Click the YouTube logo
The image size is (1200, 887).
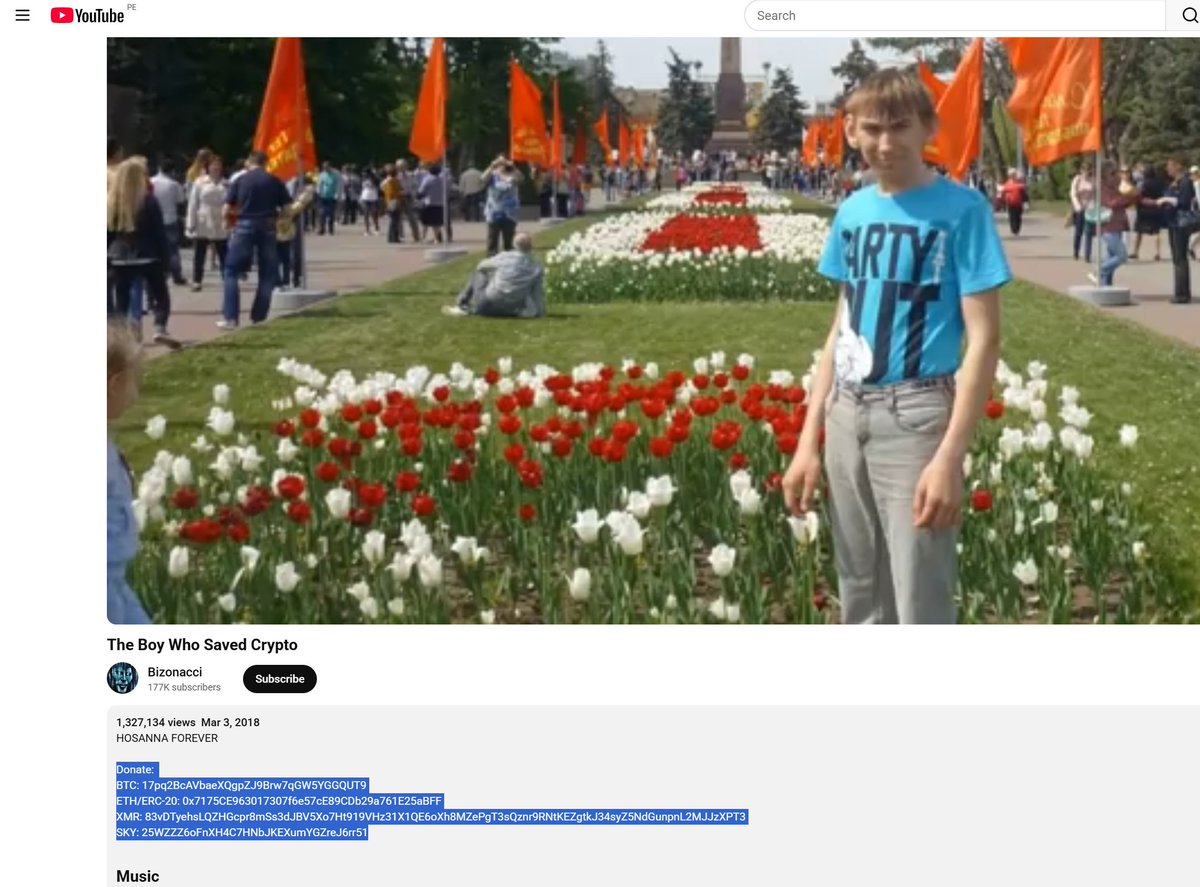click(87, 15)
